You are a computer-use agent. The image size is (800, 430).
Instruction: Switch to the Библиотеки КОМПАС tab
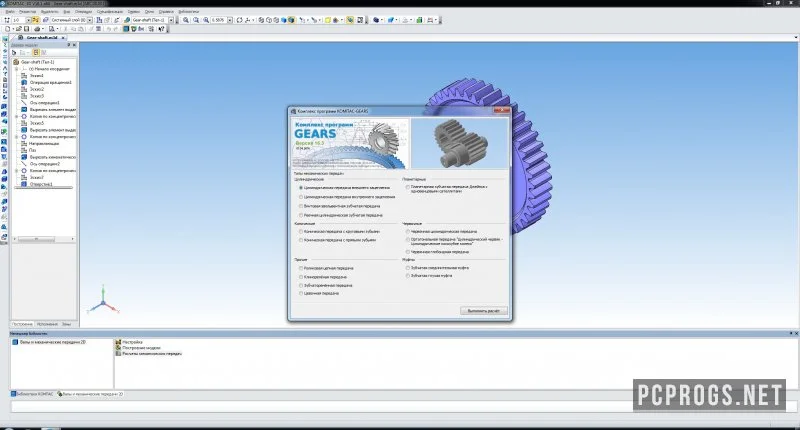[x=33, y=394]
